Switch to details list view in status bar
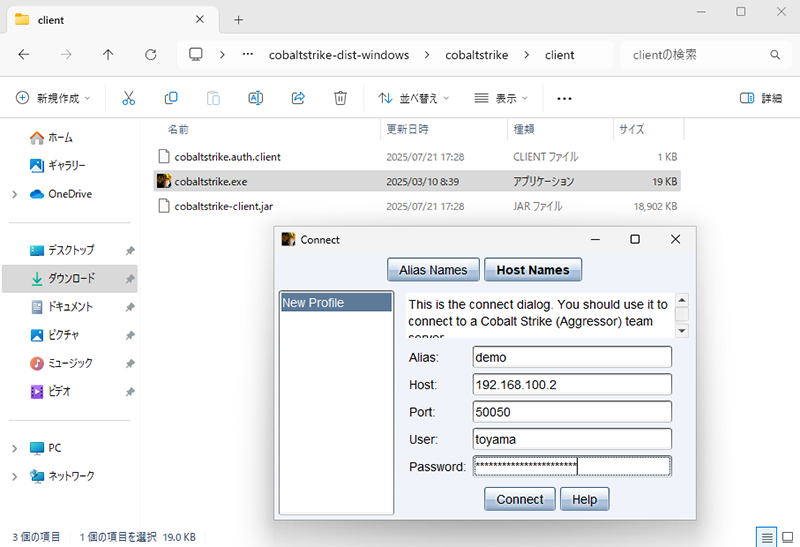Screen dimensions: 800x547 [766, 537]
